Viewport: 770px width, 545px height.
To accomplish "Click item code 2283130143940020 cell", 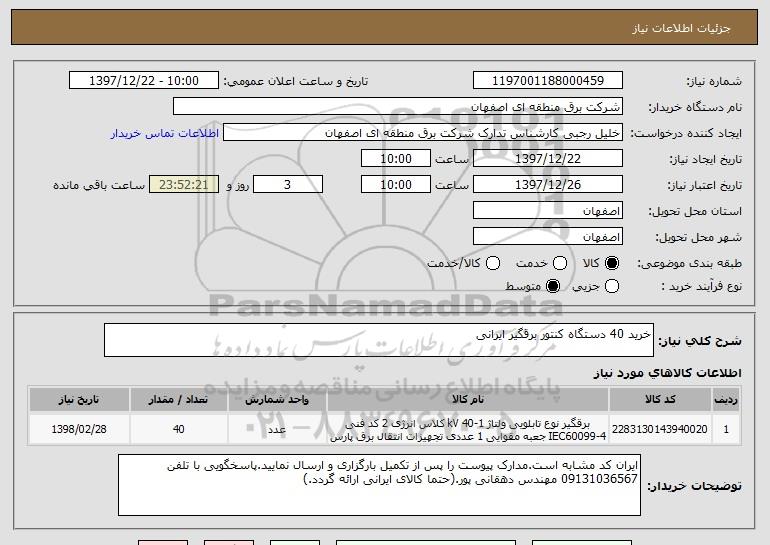I will (660, 429).
